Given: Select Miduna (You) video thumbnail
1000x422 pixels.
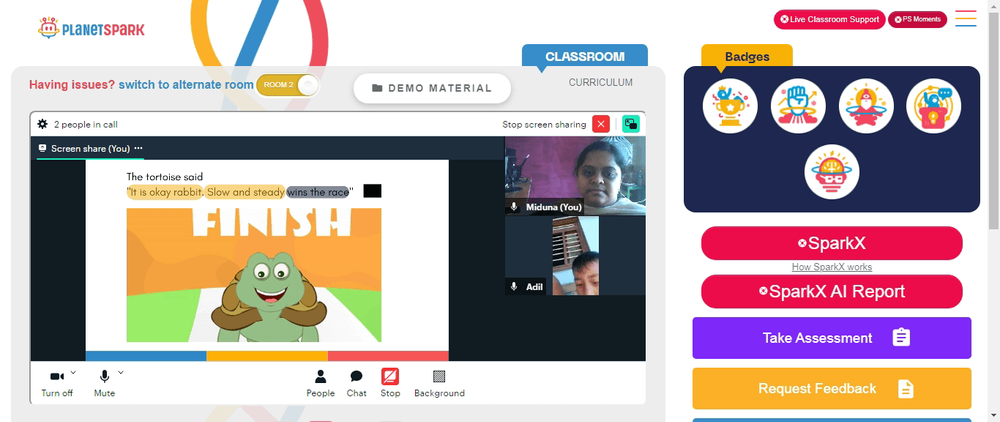Looking at the screenshot, I should [575, 176].
